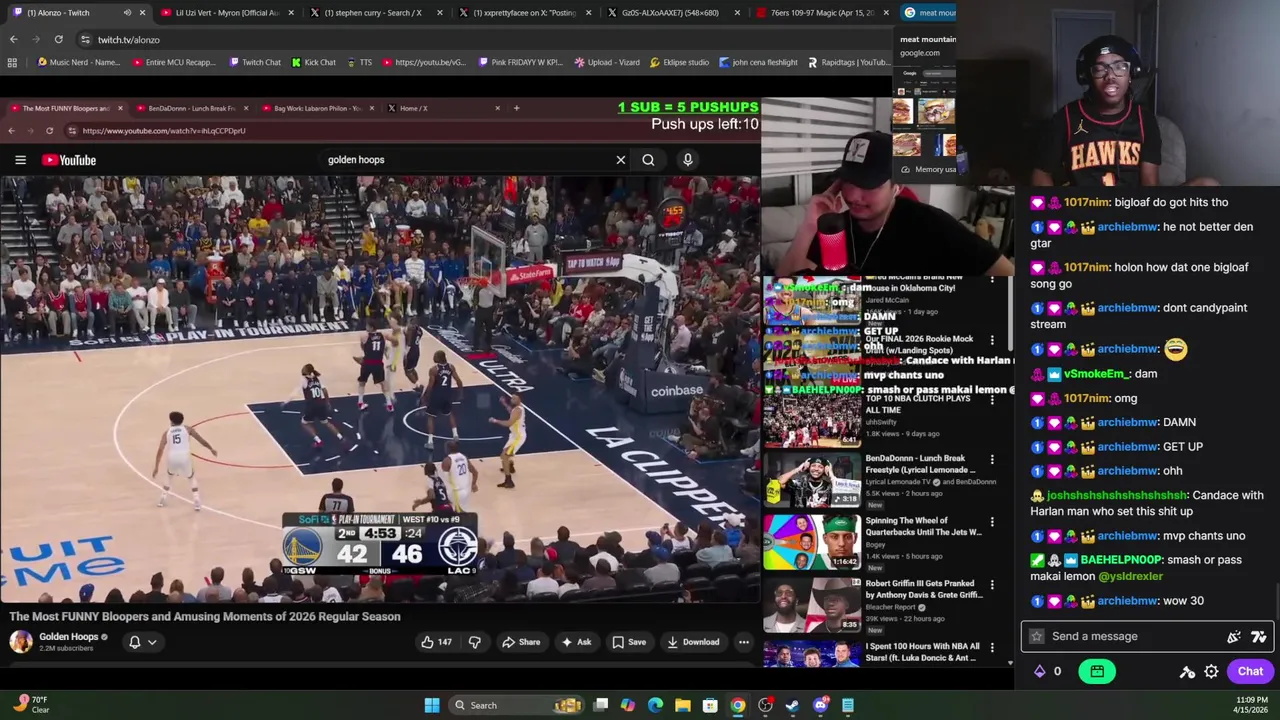The width and height of the screenshot is (1280, 720).
Task: Open the YouTube hamburger guide menu
Action: tap(20, 160)
